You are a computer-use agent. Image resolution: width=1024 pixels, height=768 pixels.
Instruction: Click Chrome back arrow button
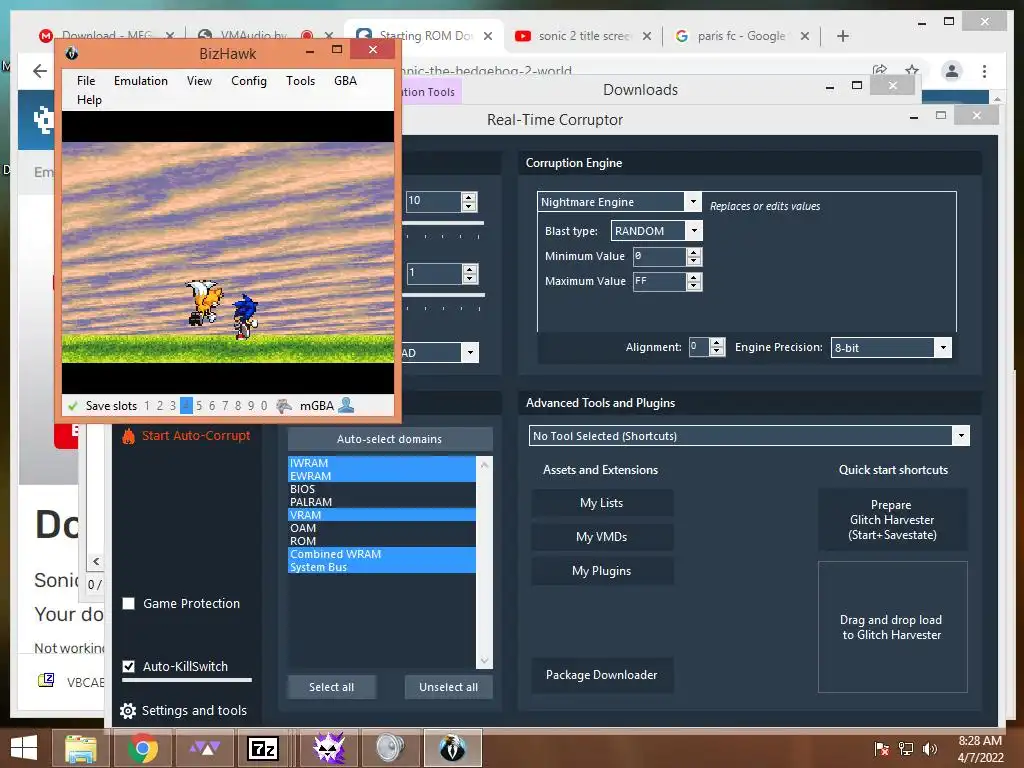40,71
